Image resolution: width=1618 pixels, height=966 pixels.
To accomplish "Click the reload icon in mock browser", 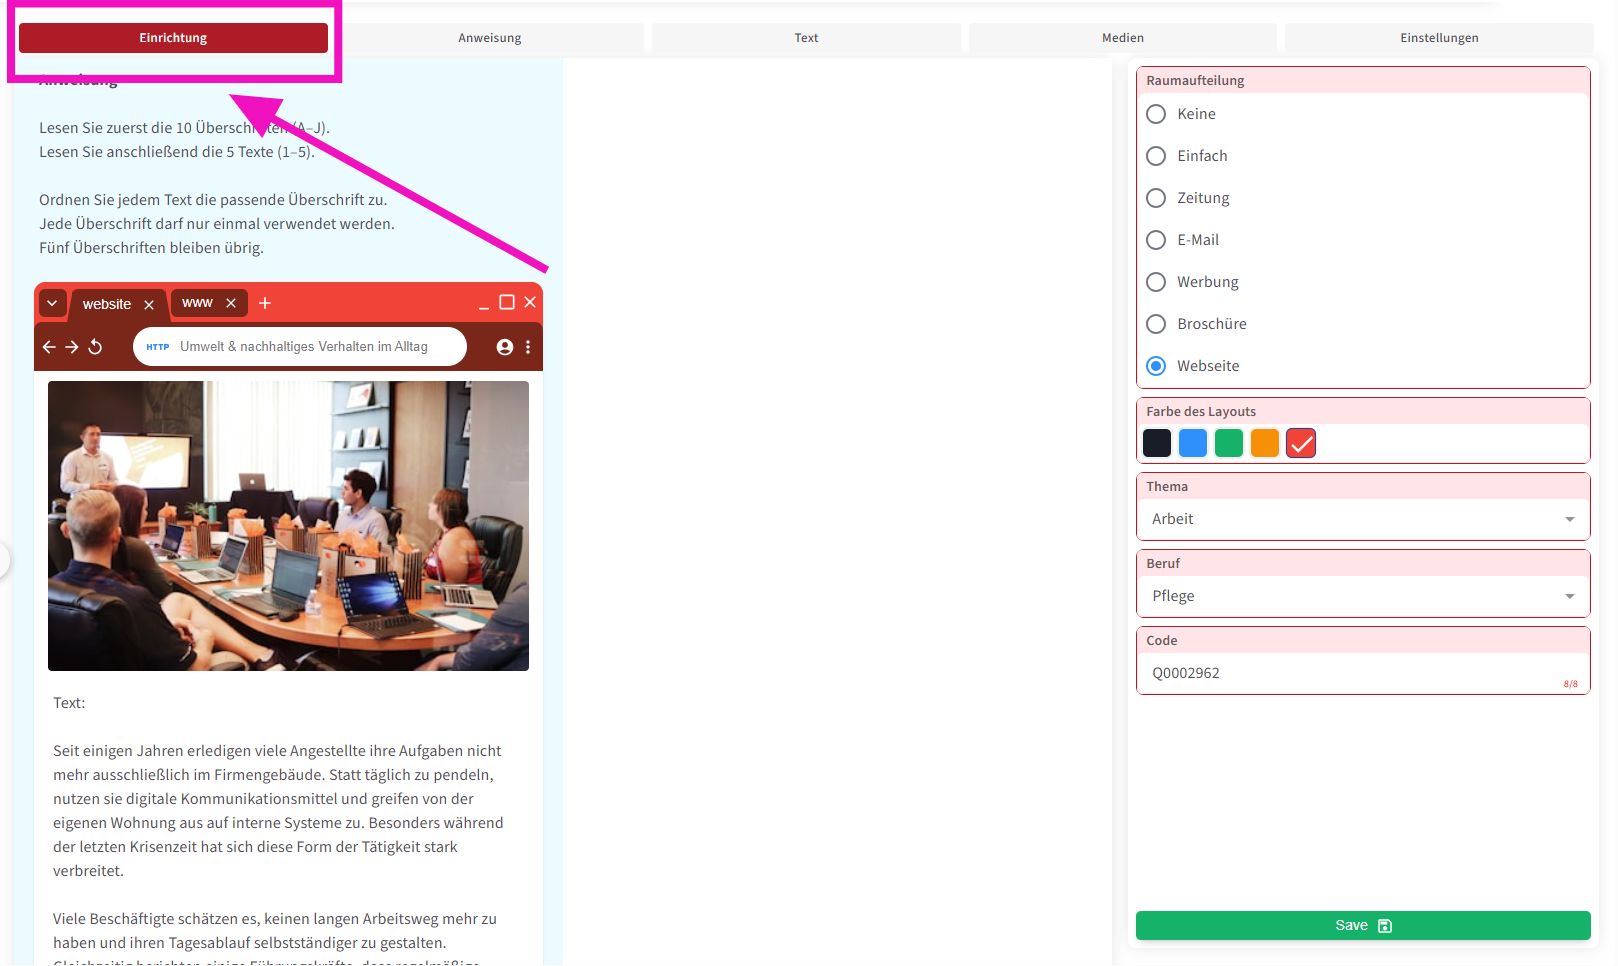I will [96, 347].
